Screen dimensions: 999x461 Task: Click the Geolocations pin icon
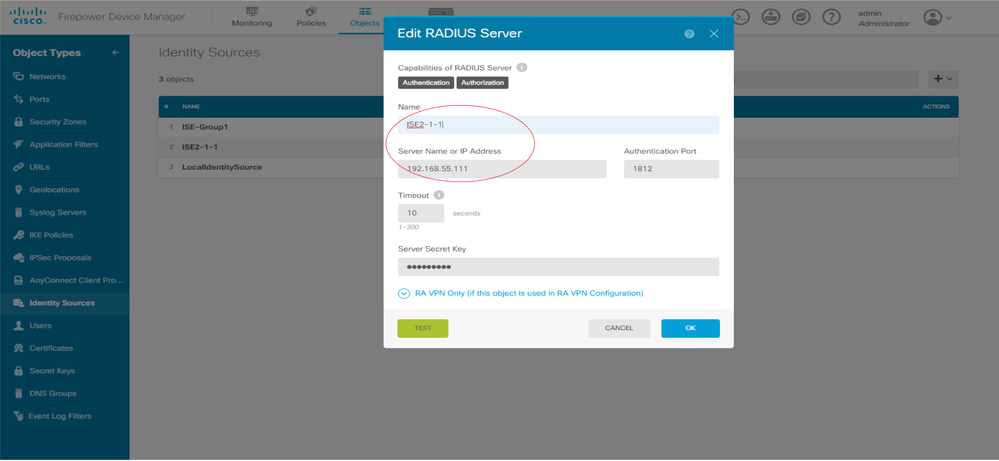click(18, 190)
